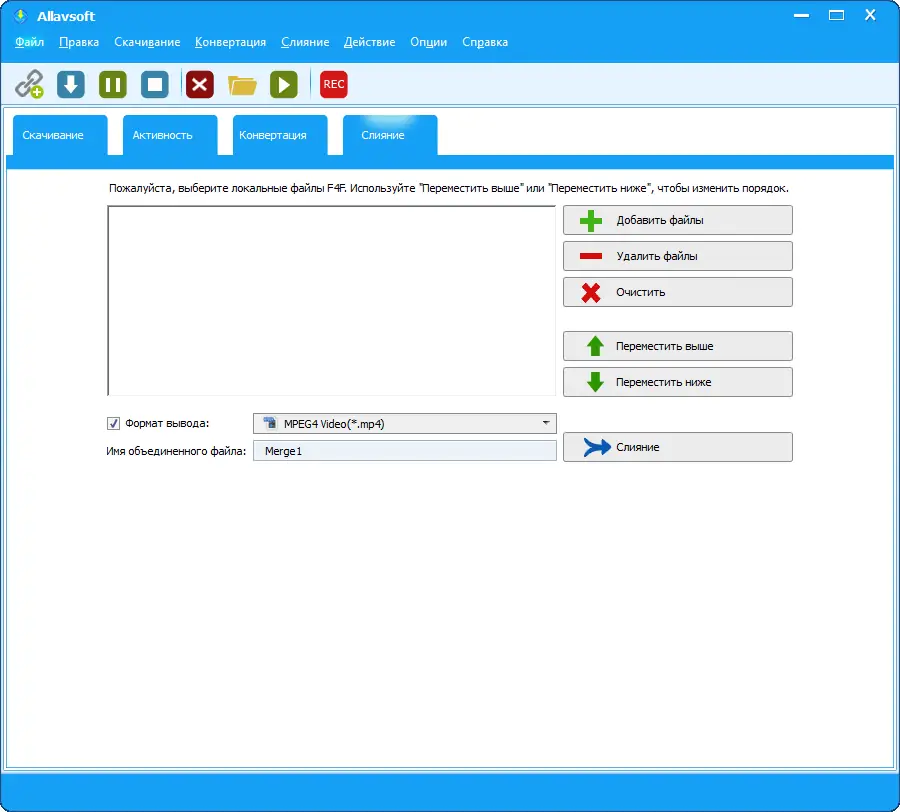Click the Переместить выше button
The image size is (900, 812).
pos(677,346)
